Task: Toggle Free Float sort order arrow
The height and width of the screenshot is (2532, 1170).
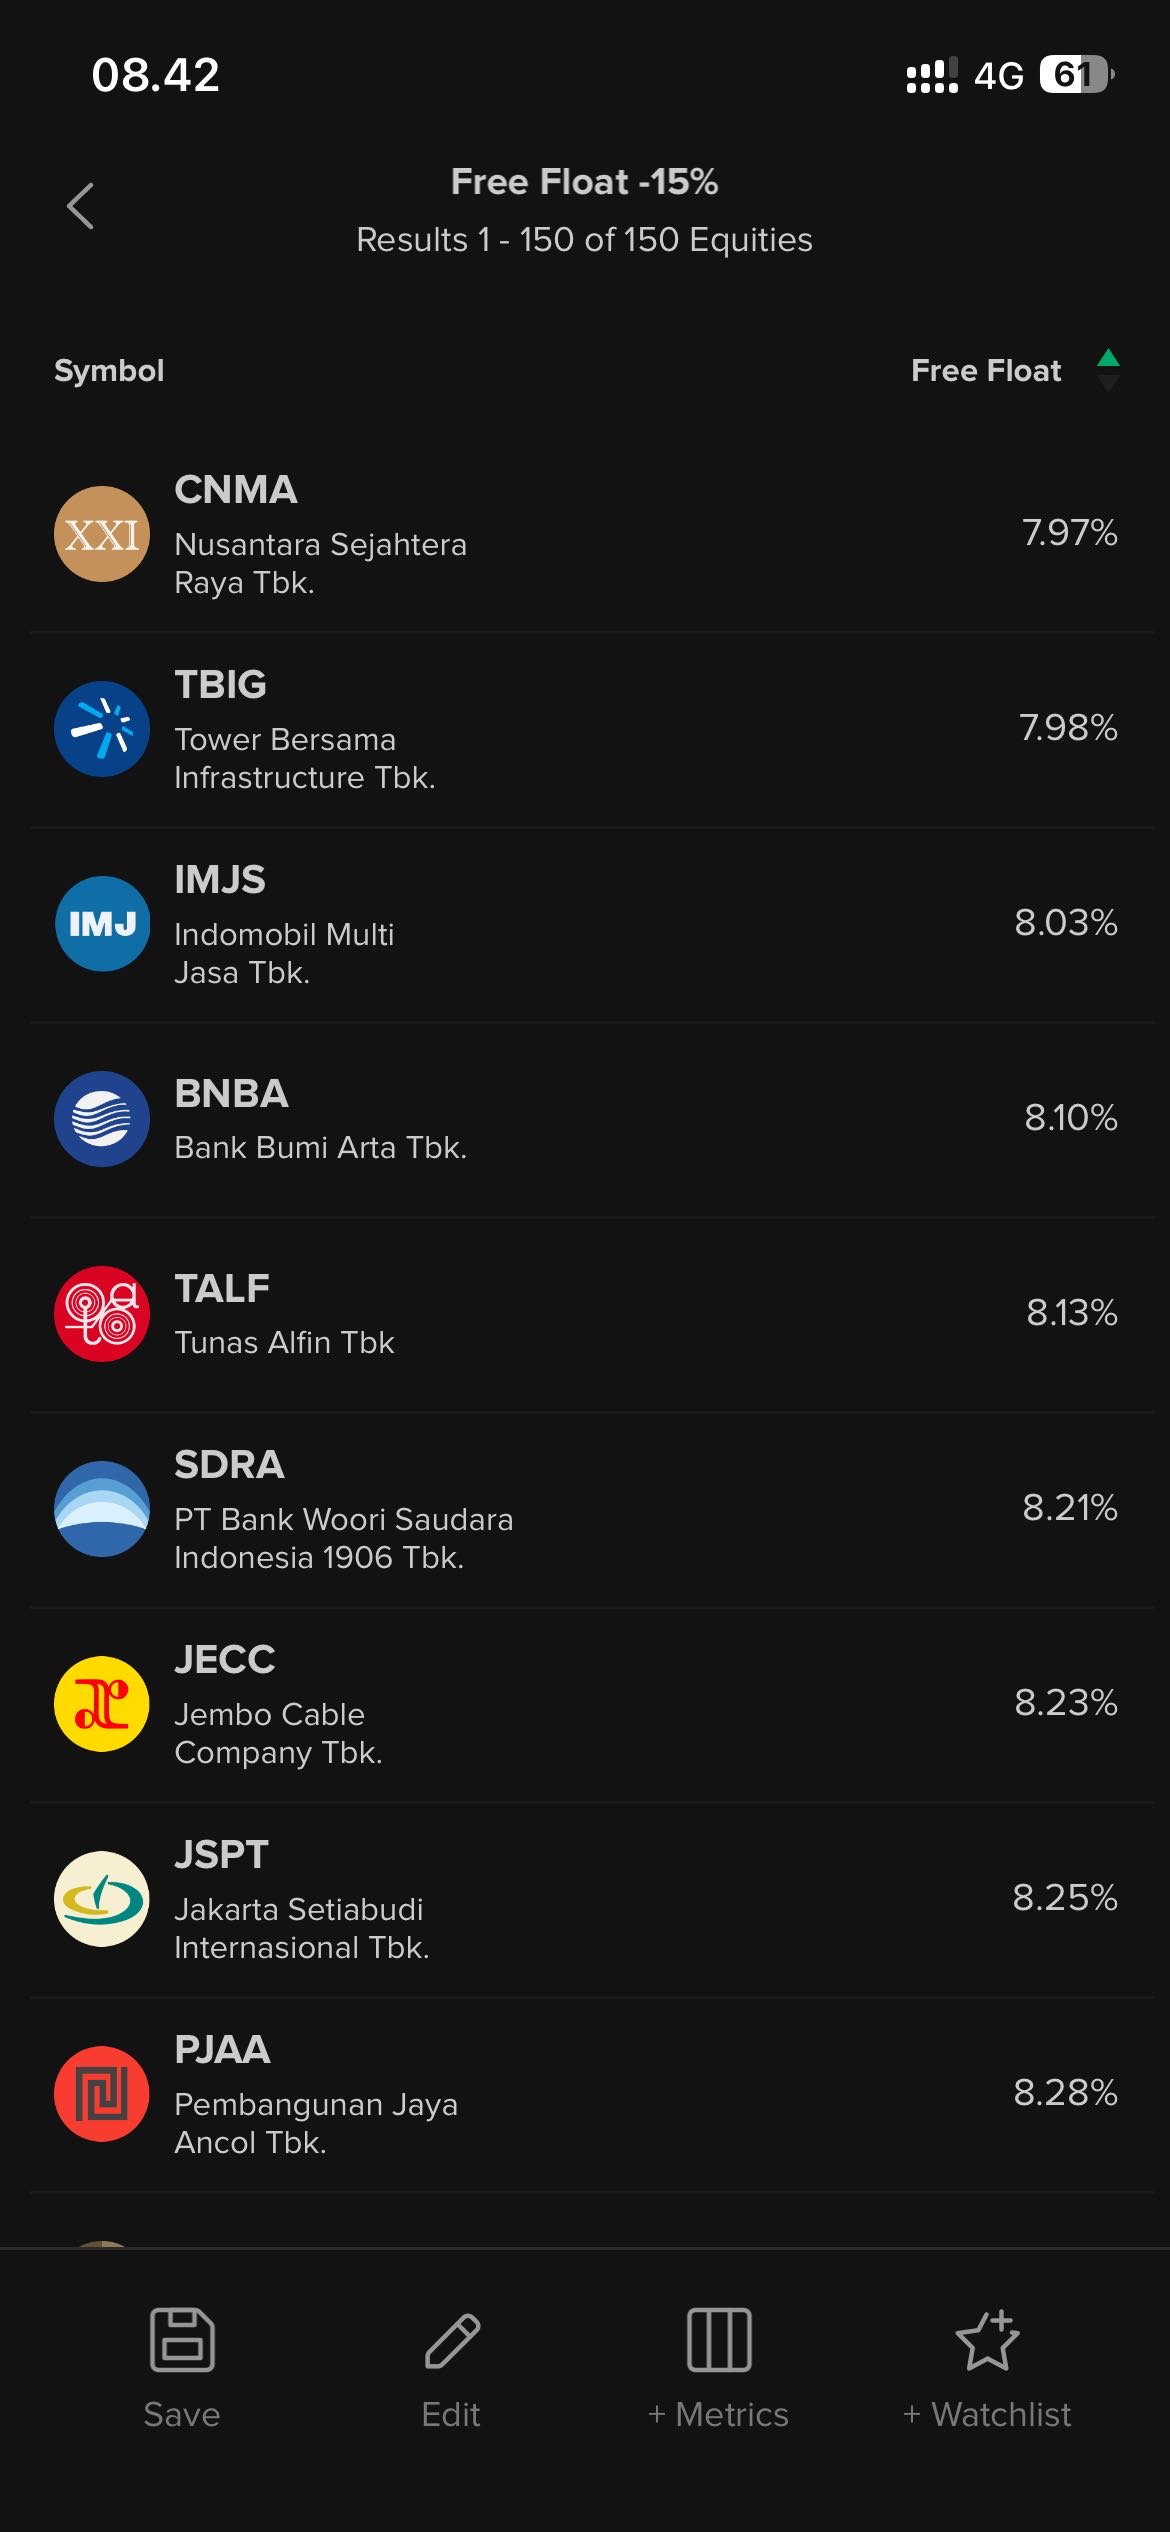Action: (x=1108, y=370)
